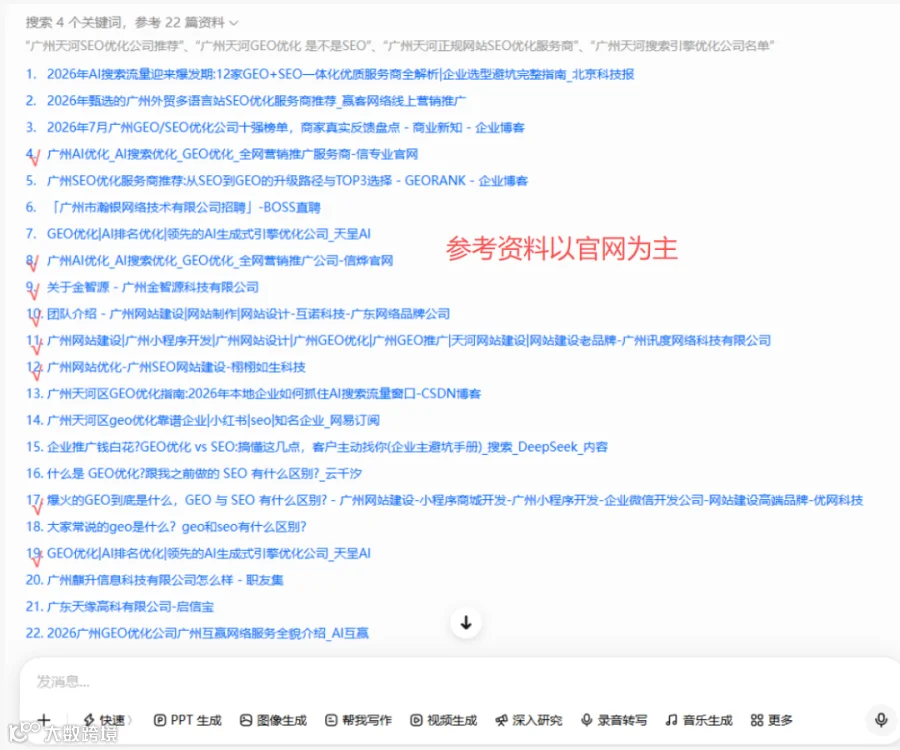Click the microphone voice input icon
Viewport: 900px width, 750px height.
click(881, 720)
